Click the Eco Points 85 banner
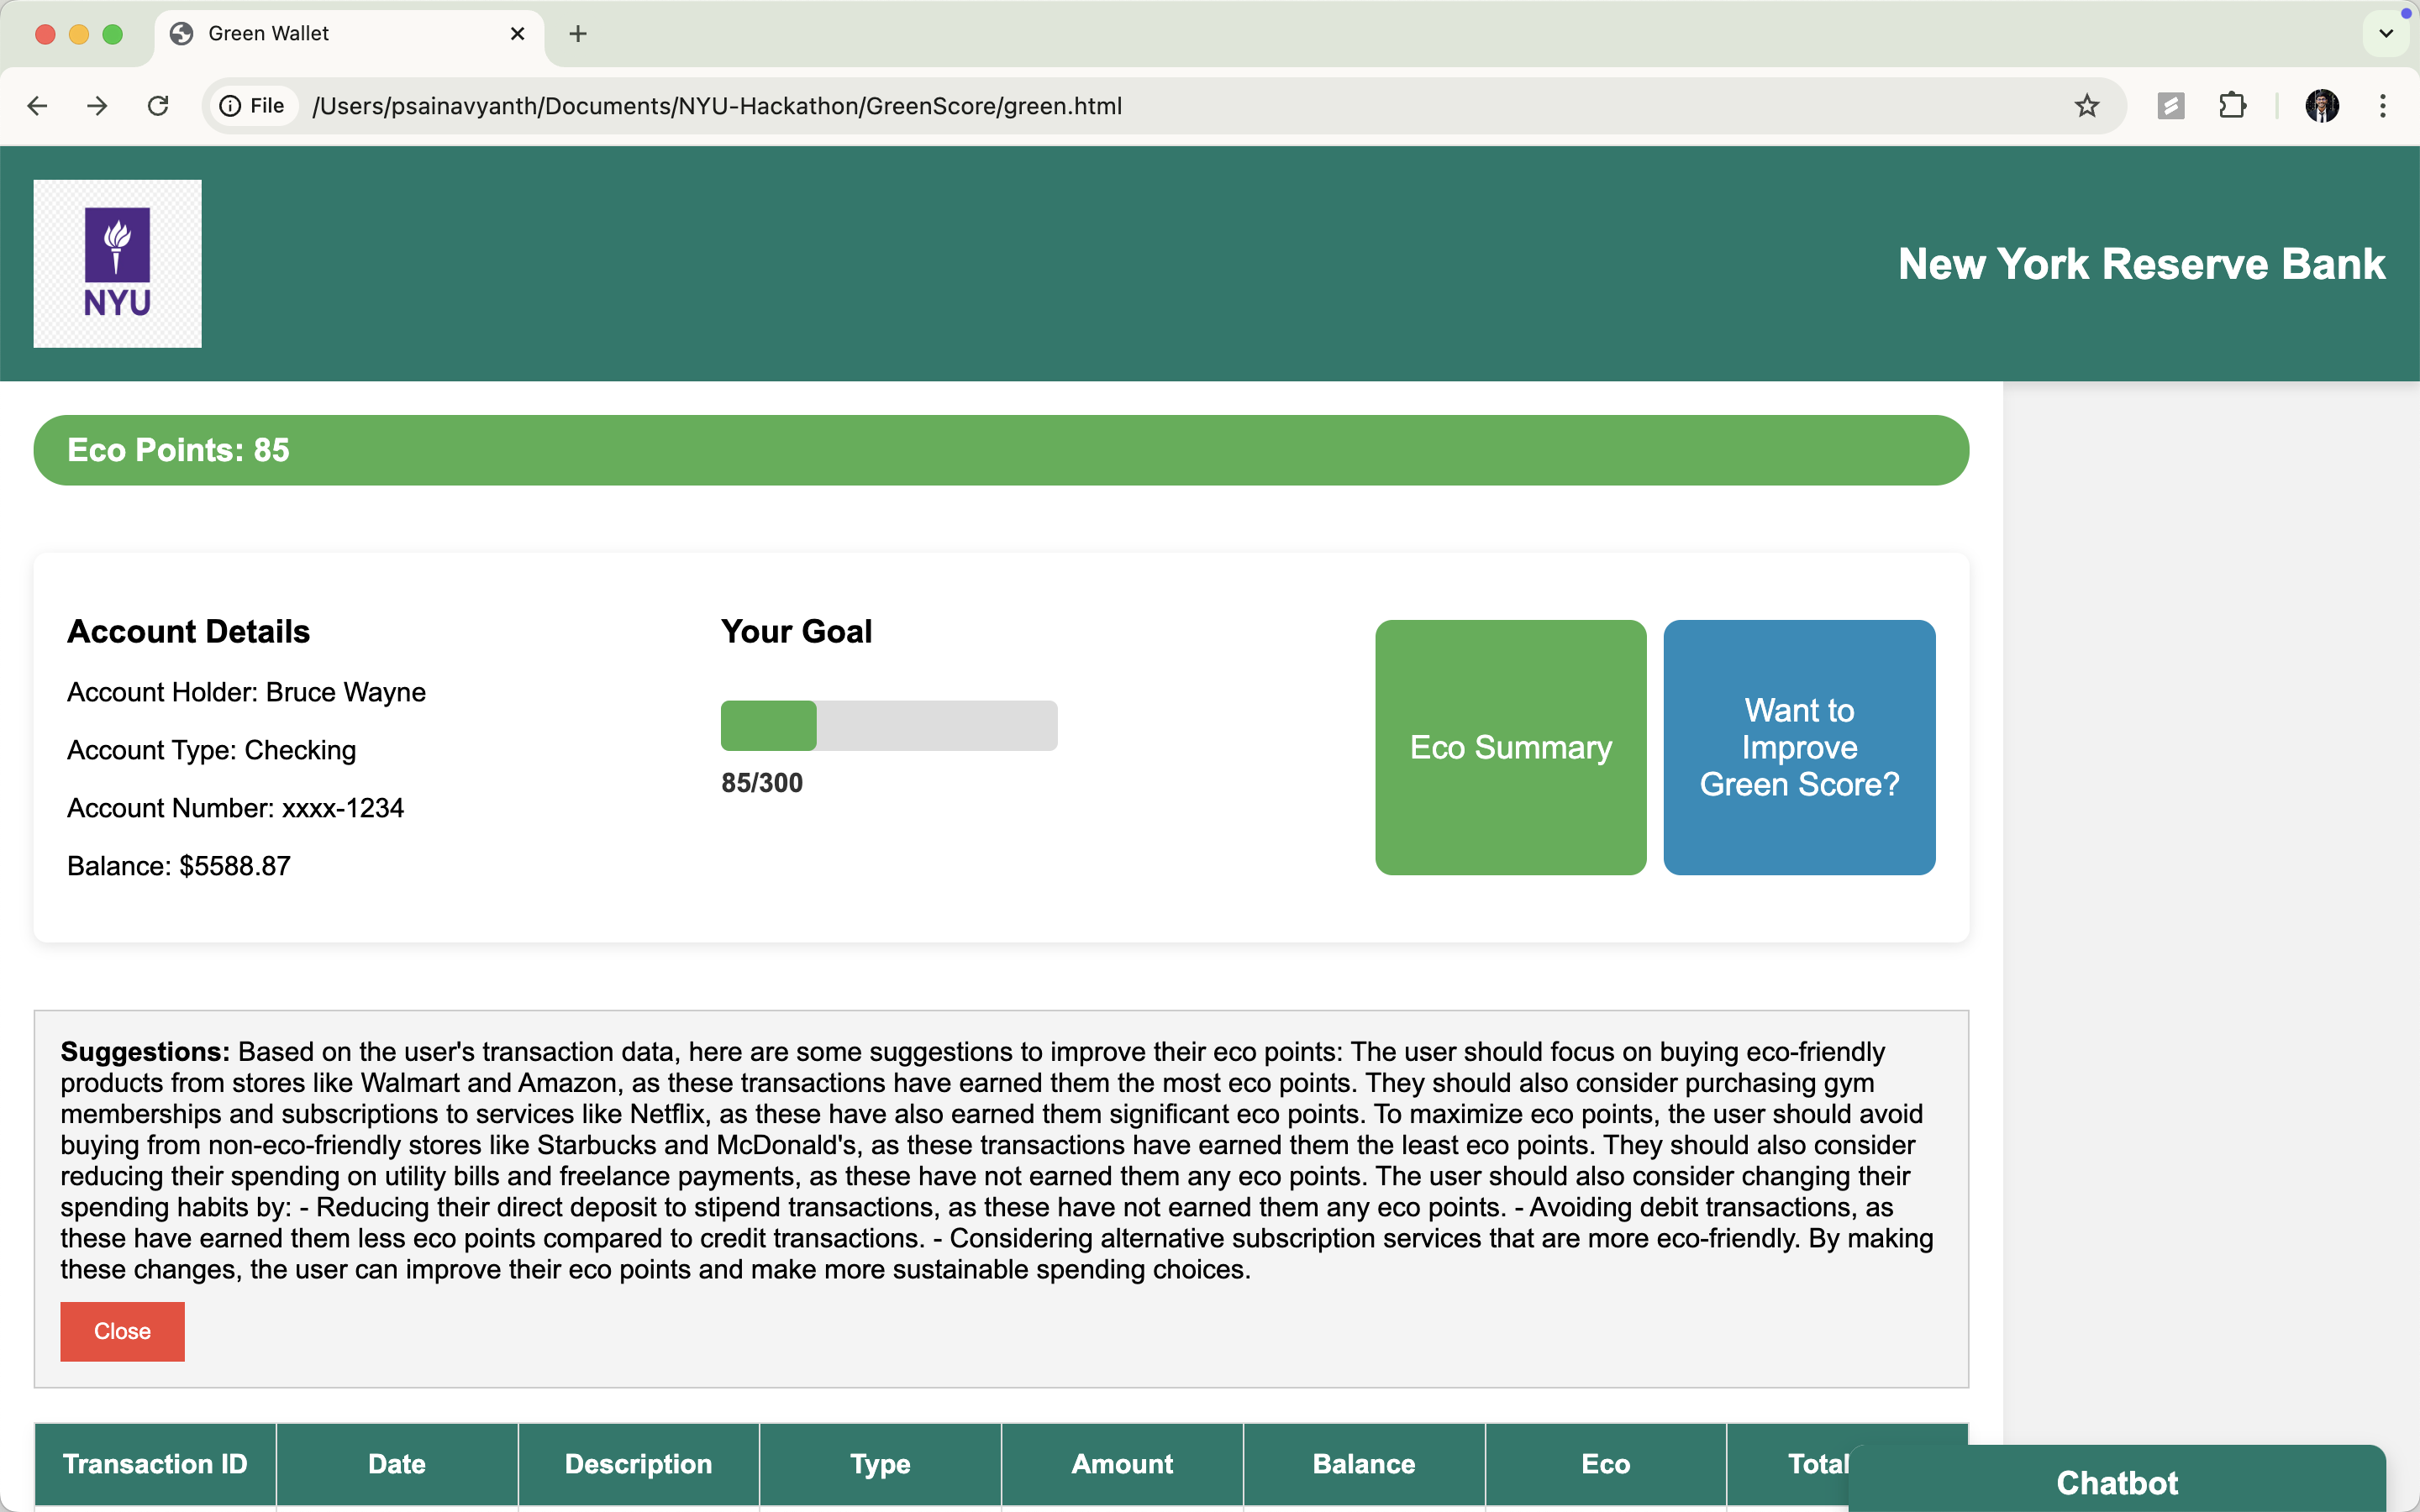Image resolution: width=2420 pixels, height=1512 pixels. point(1000,450)
